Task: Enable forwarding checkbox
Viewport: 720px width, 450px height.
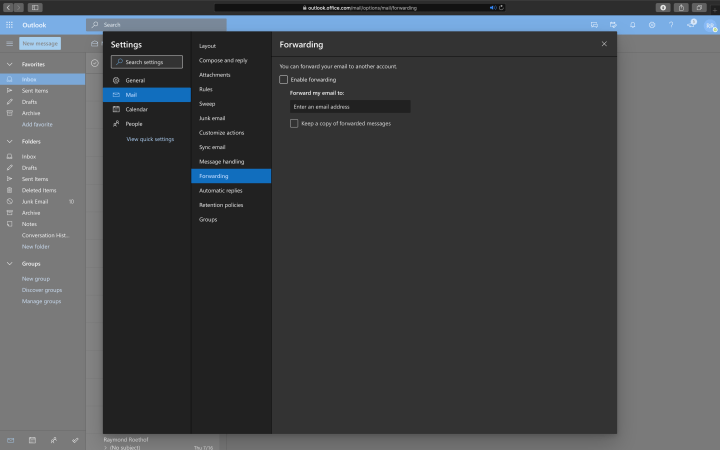Action: (x=284, y=79)
